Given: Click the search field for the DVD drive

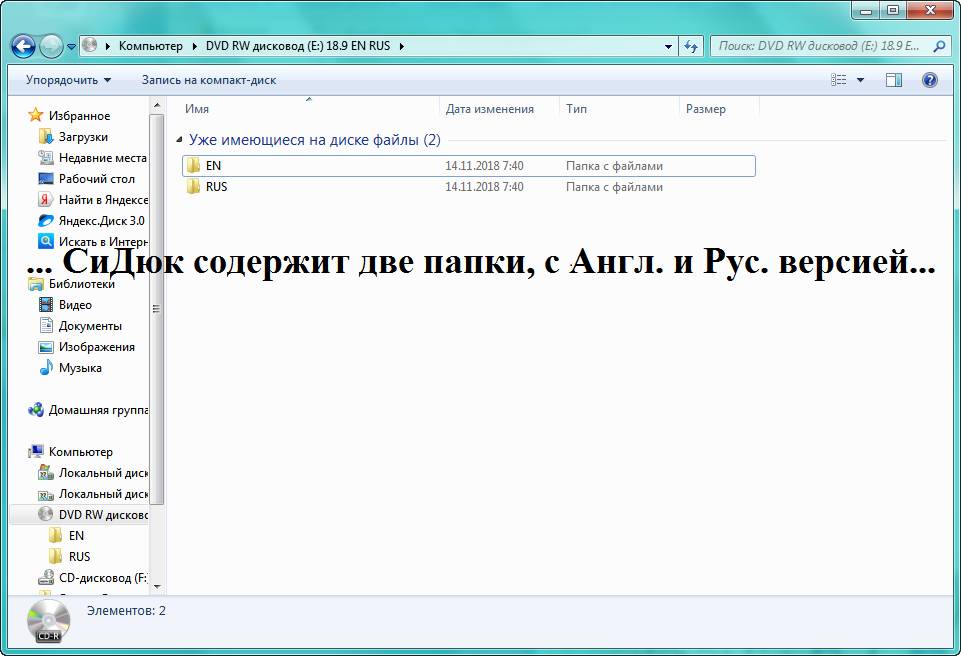Looking at the screenshot, I should (x=820, y=46).
